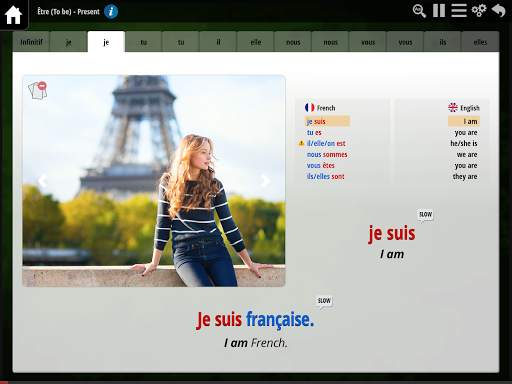Select the currently highlighted je tab

coord(106,42)
